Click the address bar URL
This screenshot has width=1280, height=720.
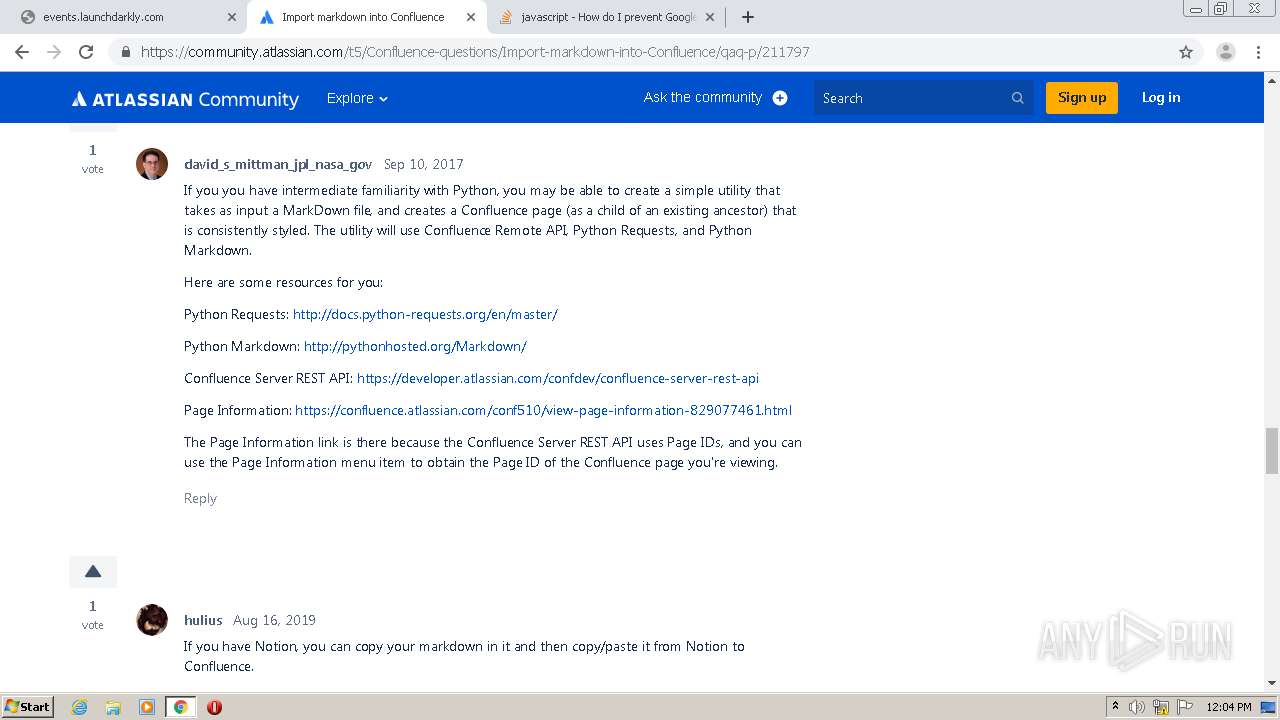click(475, 52)
